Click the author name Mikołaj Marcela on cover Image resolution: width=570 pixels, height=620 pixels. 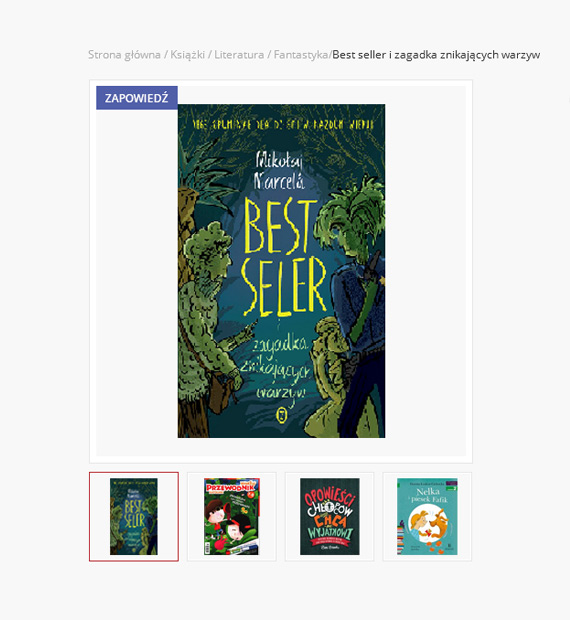(280, 170)
